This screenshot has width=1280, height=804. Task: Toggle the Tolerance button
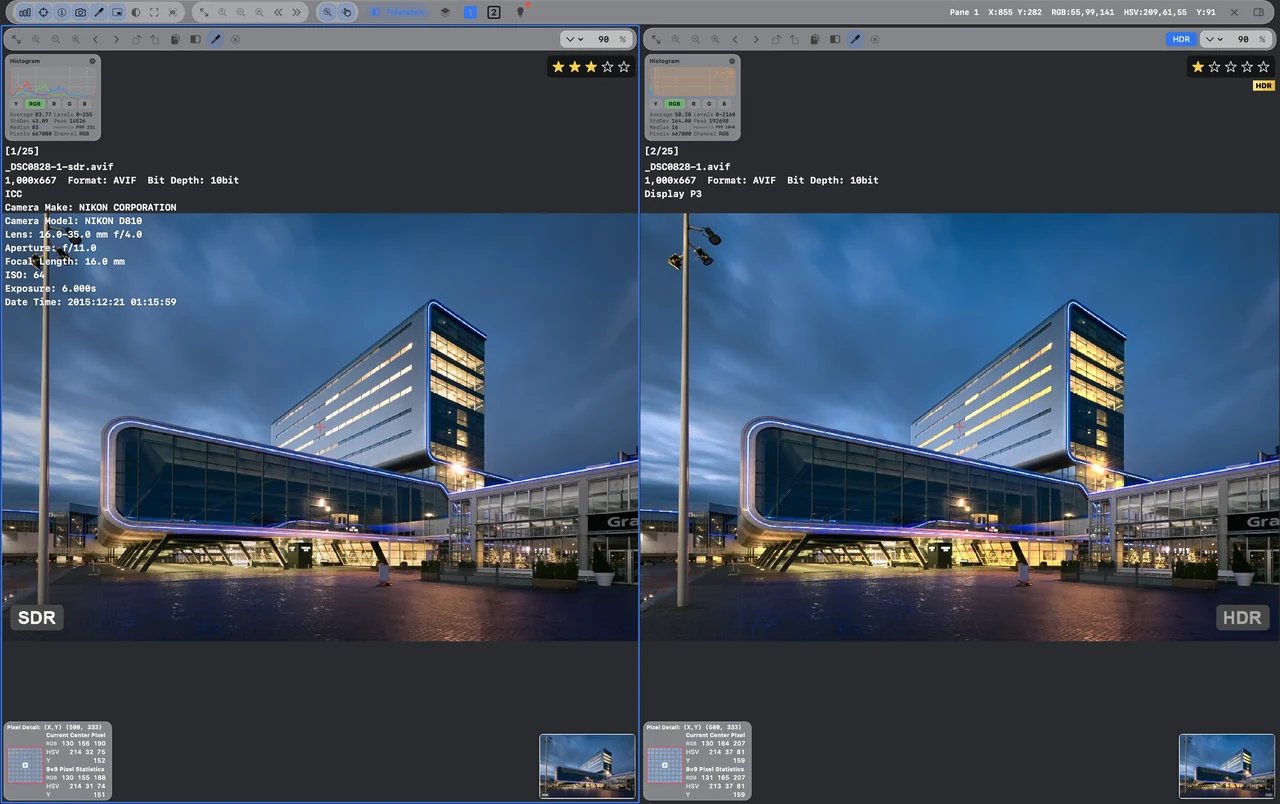pos(398,13)
